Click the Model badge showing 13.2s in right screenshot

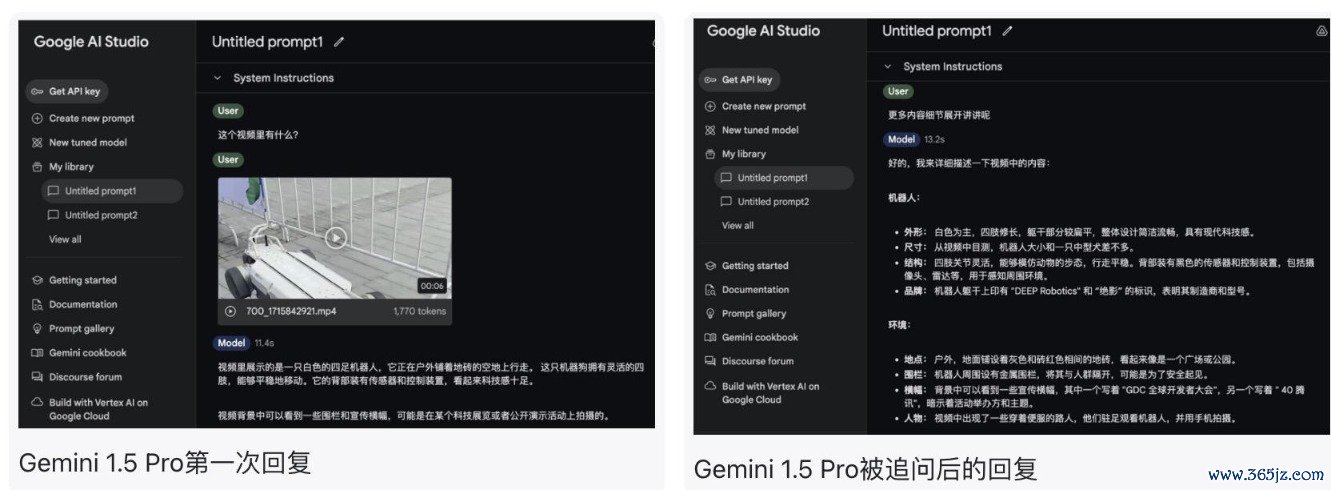901,139
